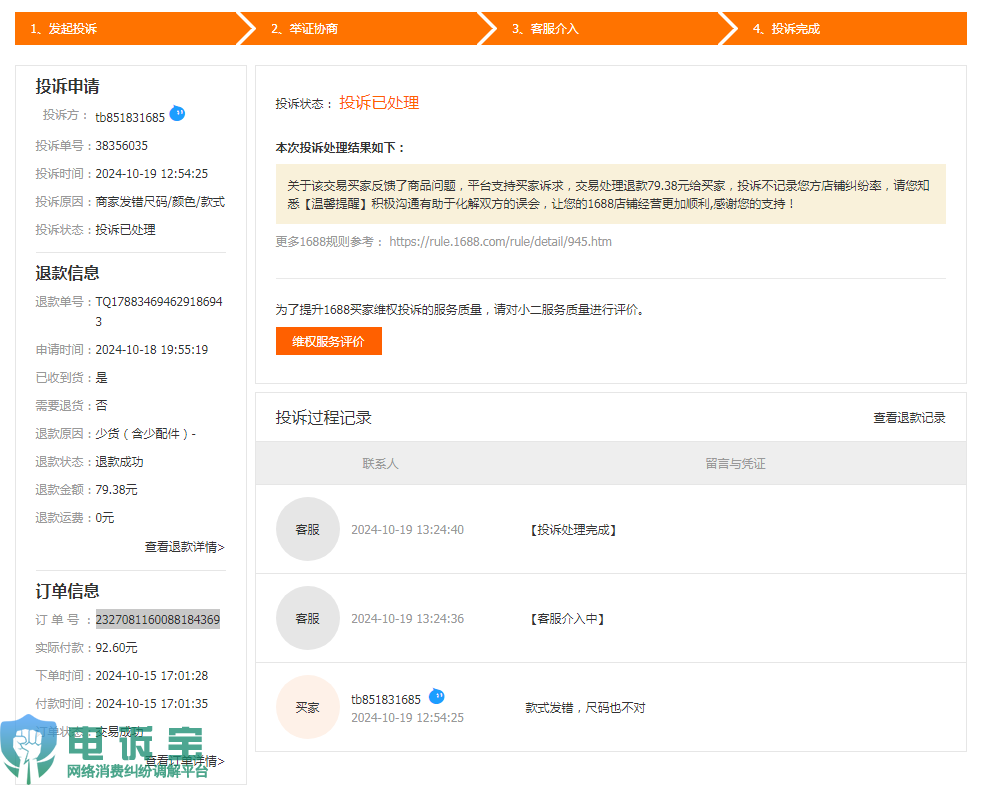Click timestamp 2024-10-19 13:24:36
The image size is (990, 785).
click(x=407, y=618)
